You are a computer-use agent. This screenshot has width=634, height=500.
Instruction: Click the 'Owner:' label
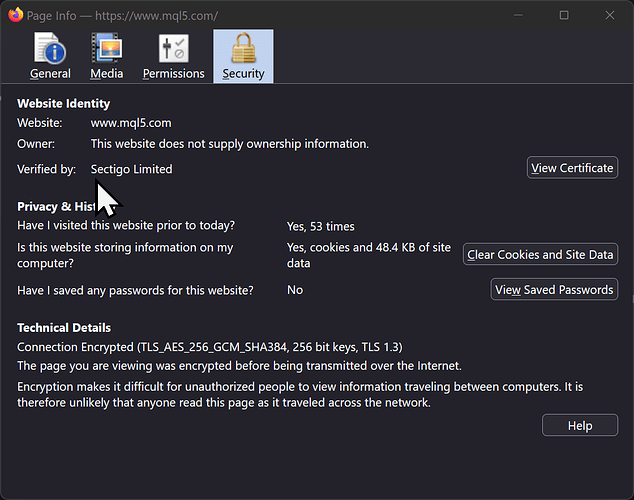tap(36, 144)
